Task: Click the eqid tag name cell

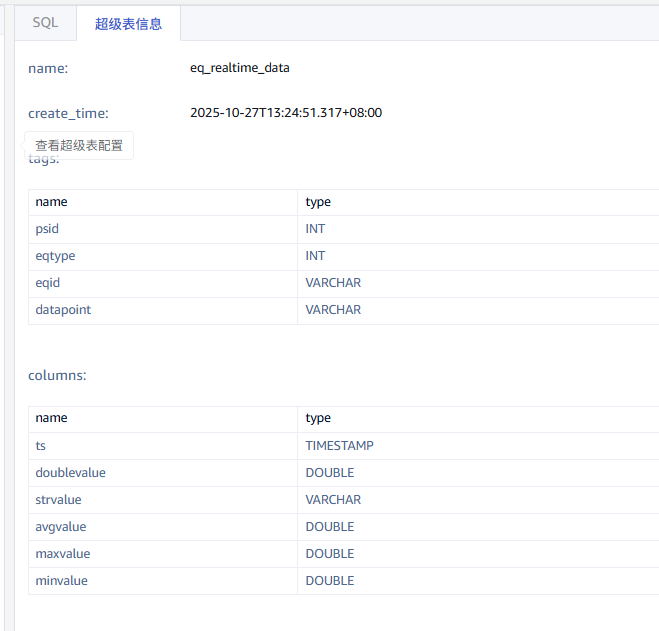Action: coord(48,283)
